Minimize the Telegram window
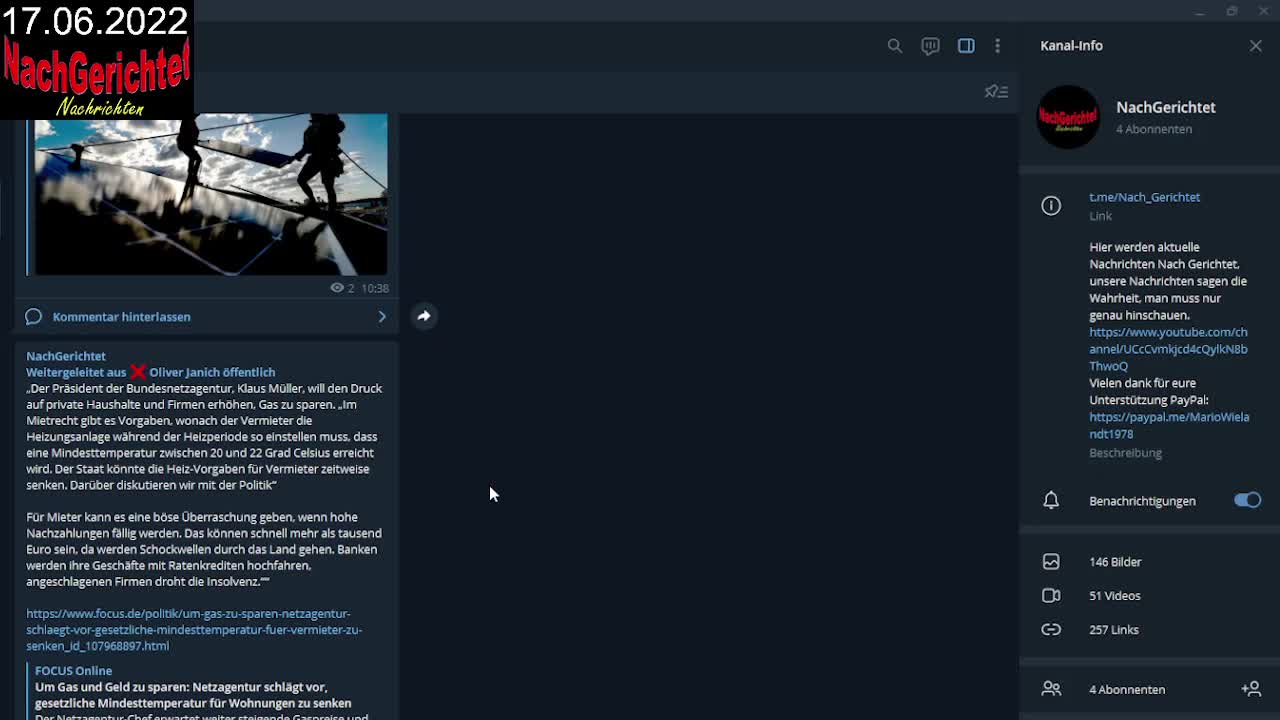The width and height of the screenshot is (1280, 720). tap(1199, 11)
